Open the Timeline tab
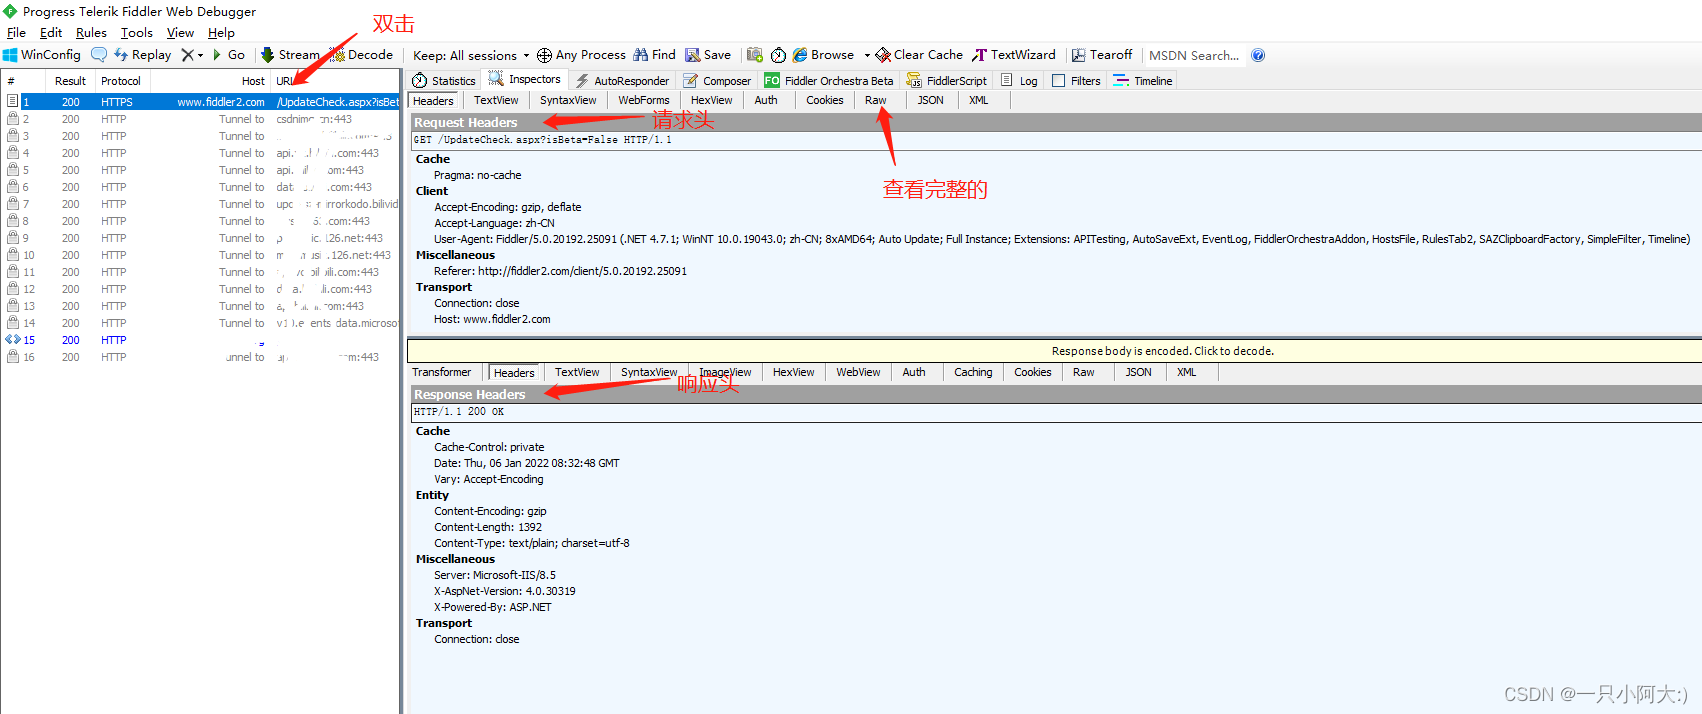This screenshot has height=714, width=1702. click(x=1142, y=81)
